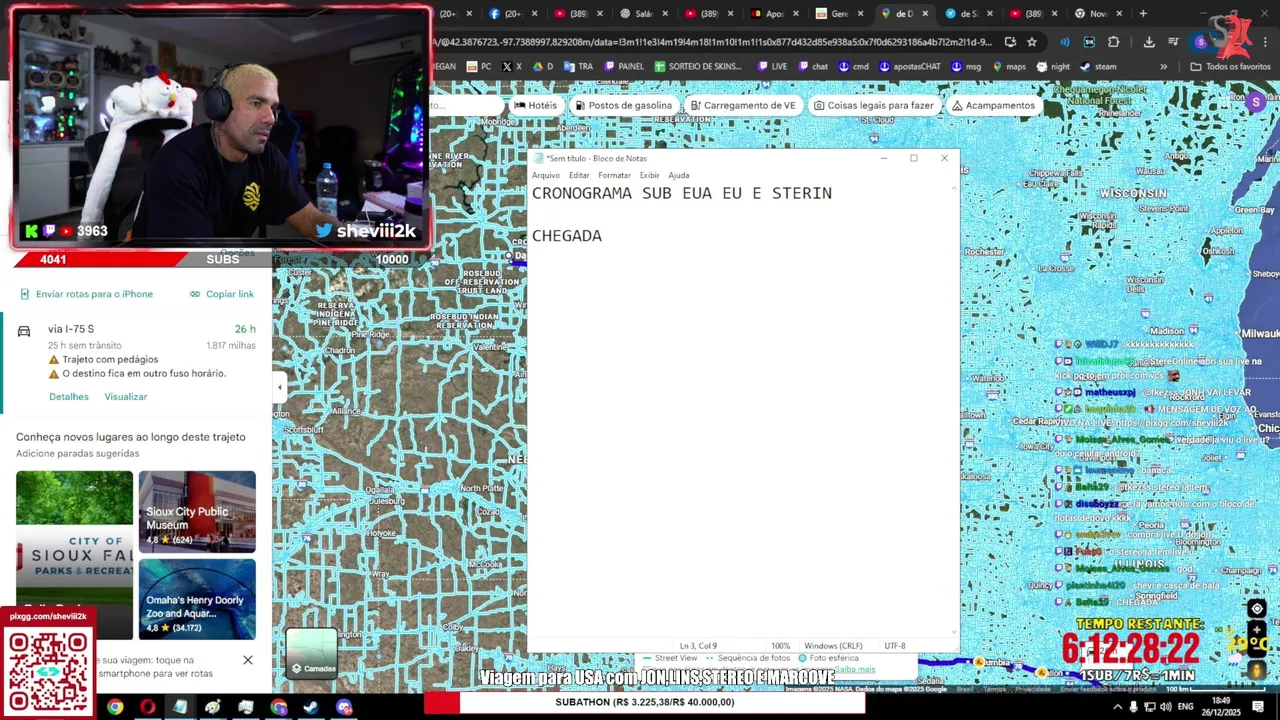
Task: Open the X bookmark
Action: (x=511, y=67)
